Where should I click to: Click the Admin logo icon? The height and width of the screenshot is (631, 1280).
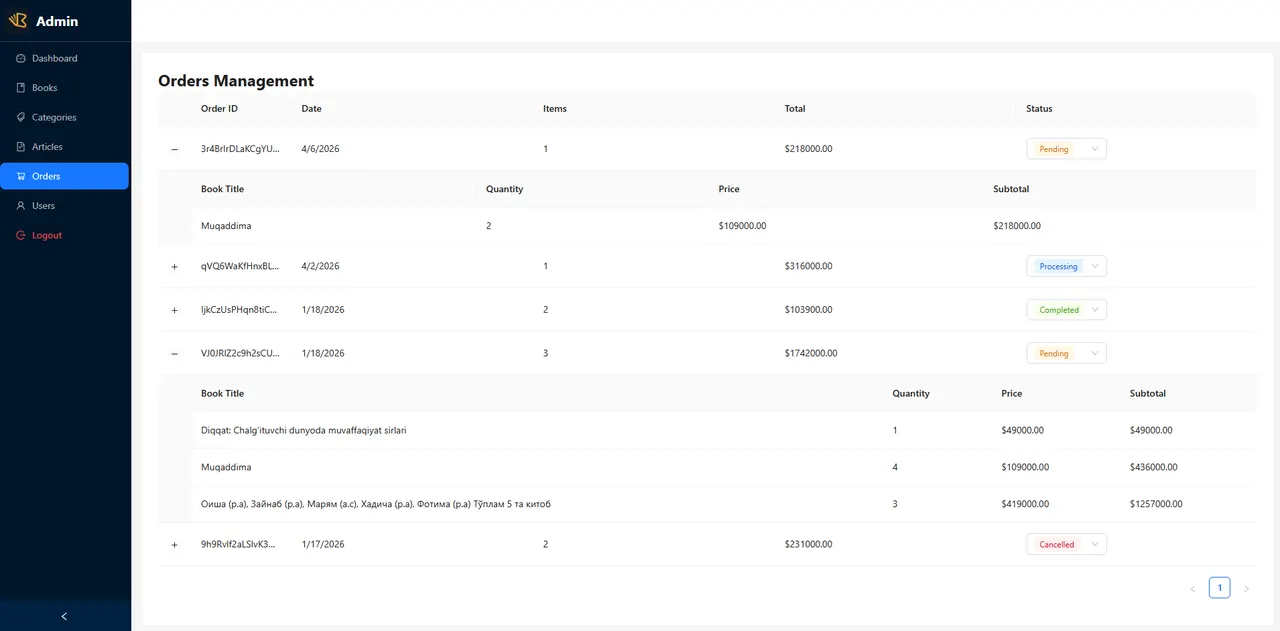(x=18, y=20)
